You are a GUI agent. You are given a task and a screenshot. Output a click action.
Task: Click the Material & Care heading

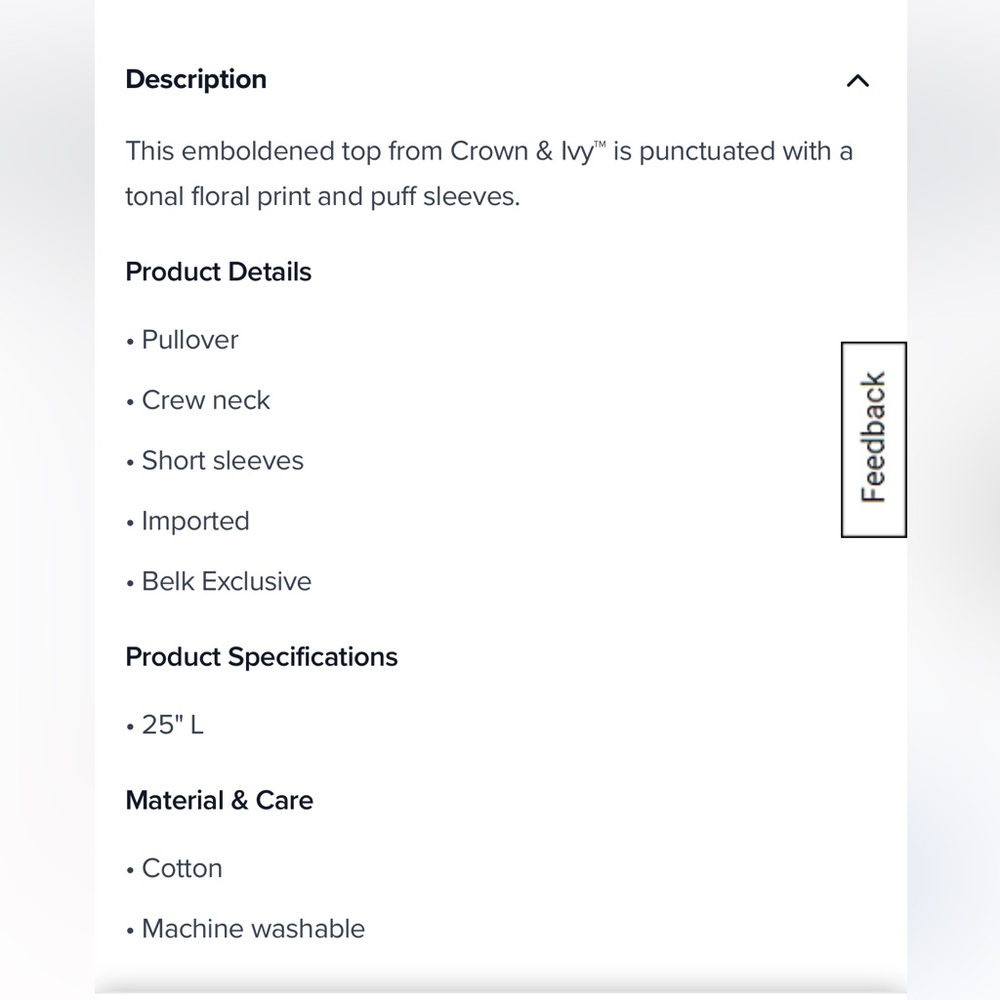pyautogui.click(x=219, y=800)
